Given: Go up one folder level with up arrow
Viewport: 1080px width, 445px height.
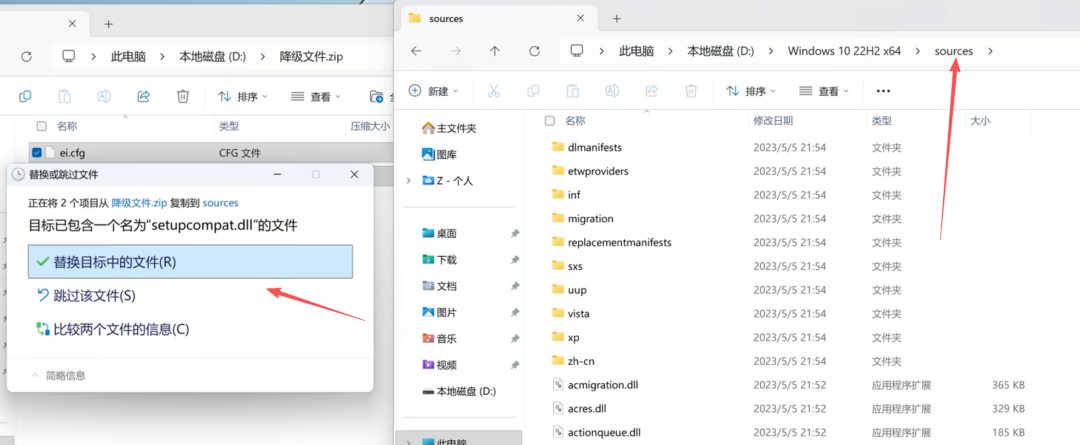Looking at the screenshot, I should point(494,51).
